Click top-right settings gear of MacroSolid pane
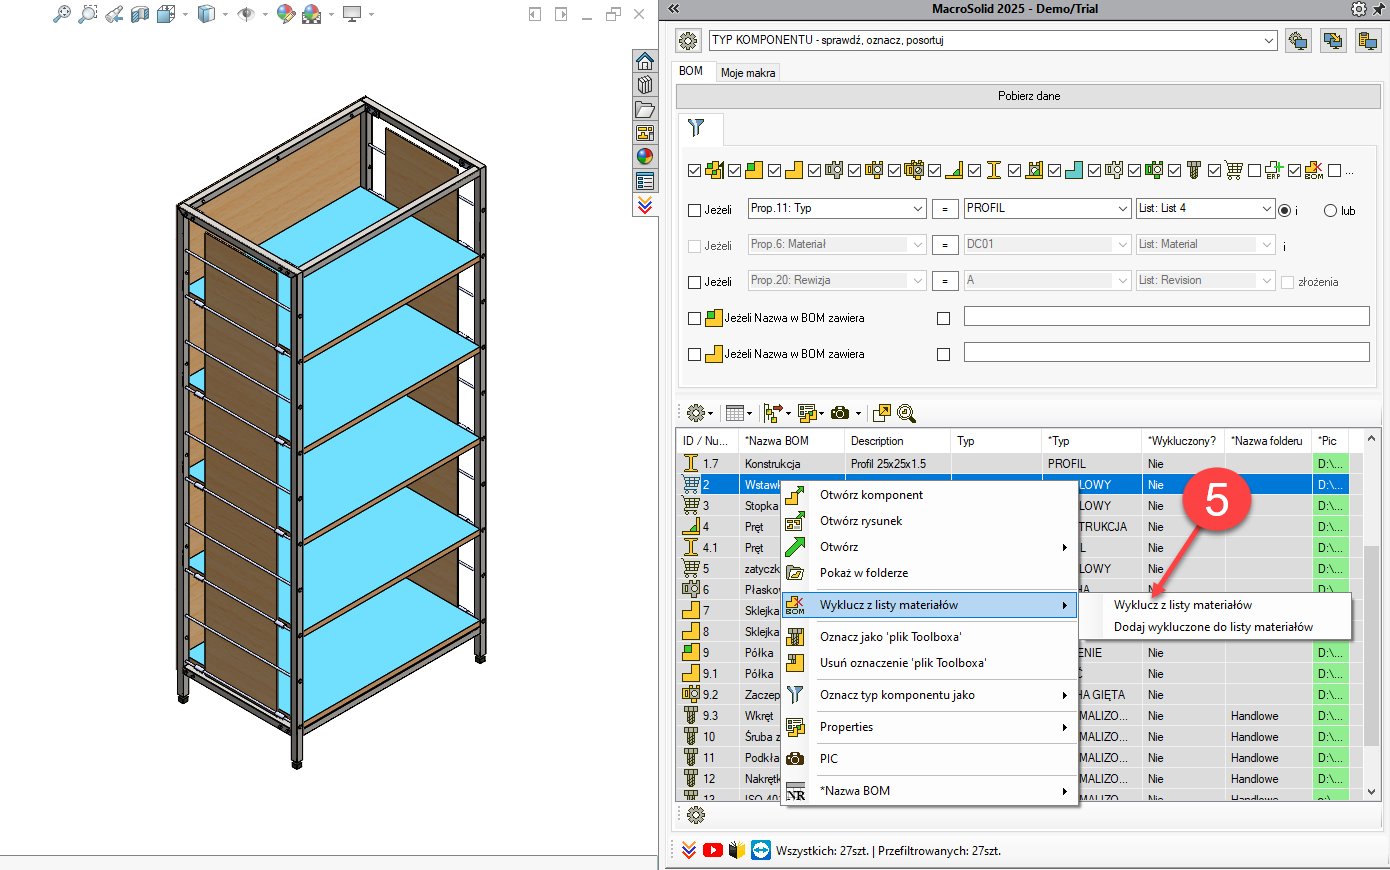1390x870 pixels. pos(1358,9)
